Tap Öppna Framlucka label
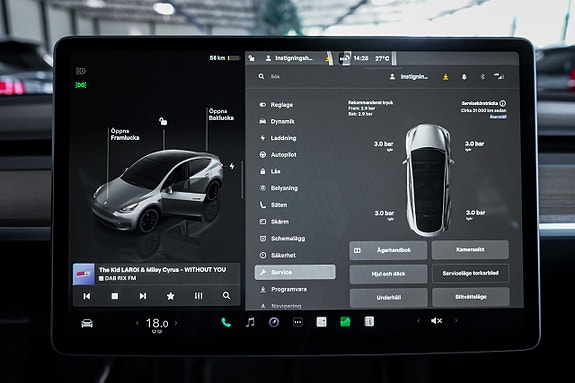575x383 pixels. click(x=125, y=134)
